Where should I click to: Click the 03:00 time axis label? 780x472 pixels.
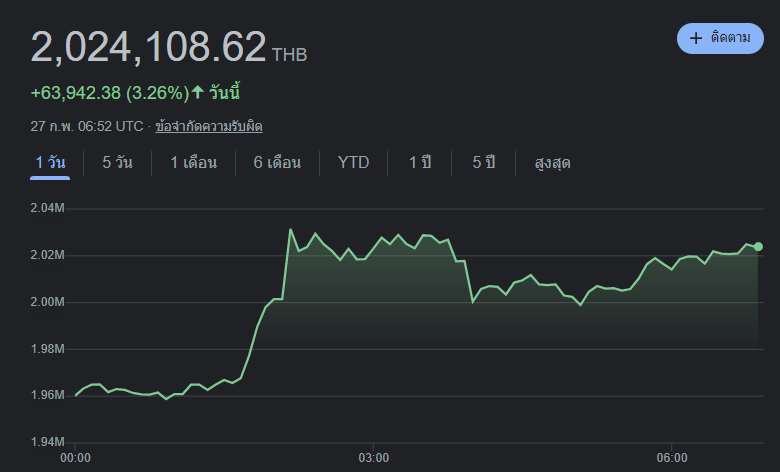[374, 458]
